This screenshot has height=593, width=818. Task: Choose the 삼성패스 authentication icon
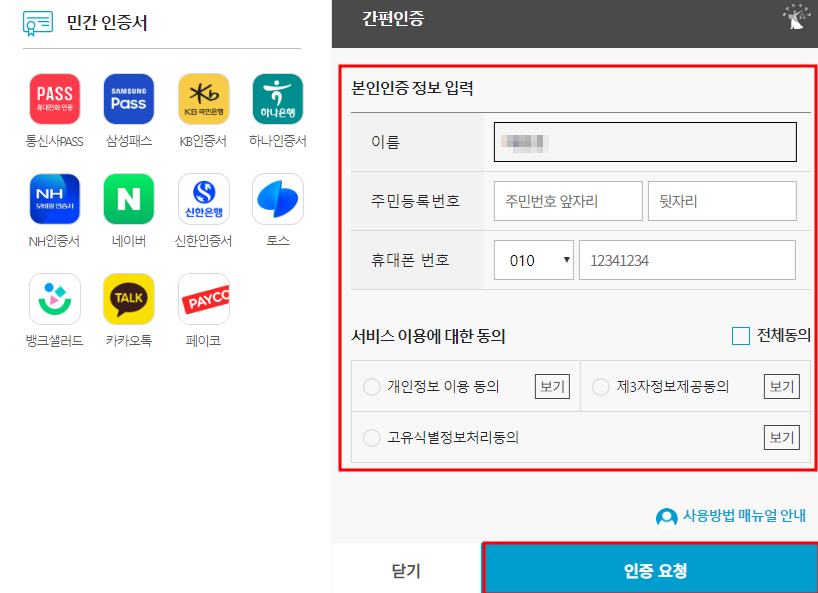[x=129, y=98]
